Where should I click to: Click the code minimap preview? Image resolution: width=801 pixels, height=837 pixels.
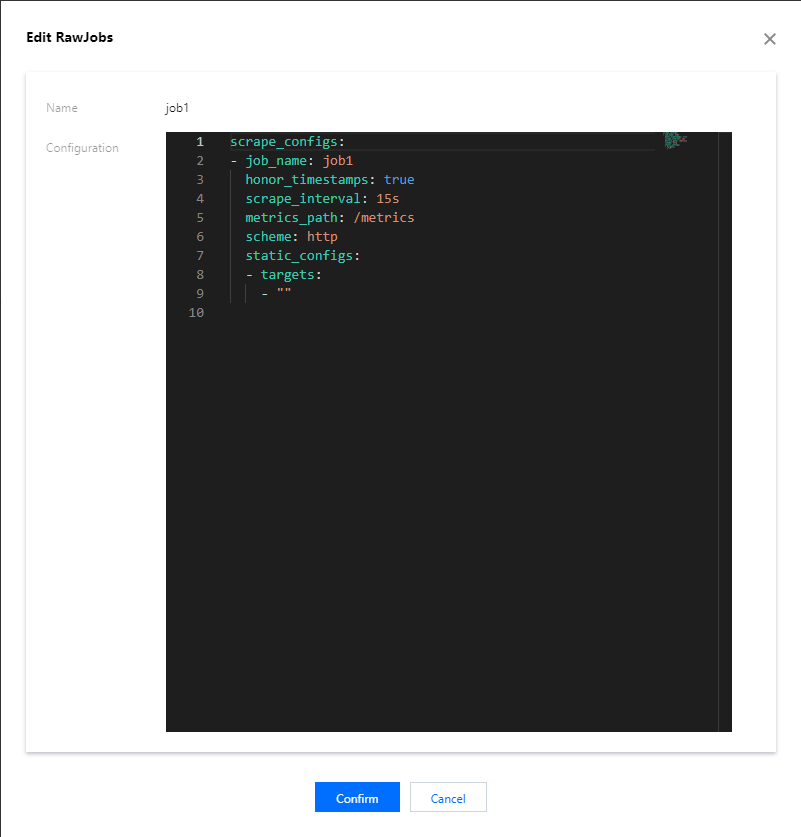coord(675,140)
